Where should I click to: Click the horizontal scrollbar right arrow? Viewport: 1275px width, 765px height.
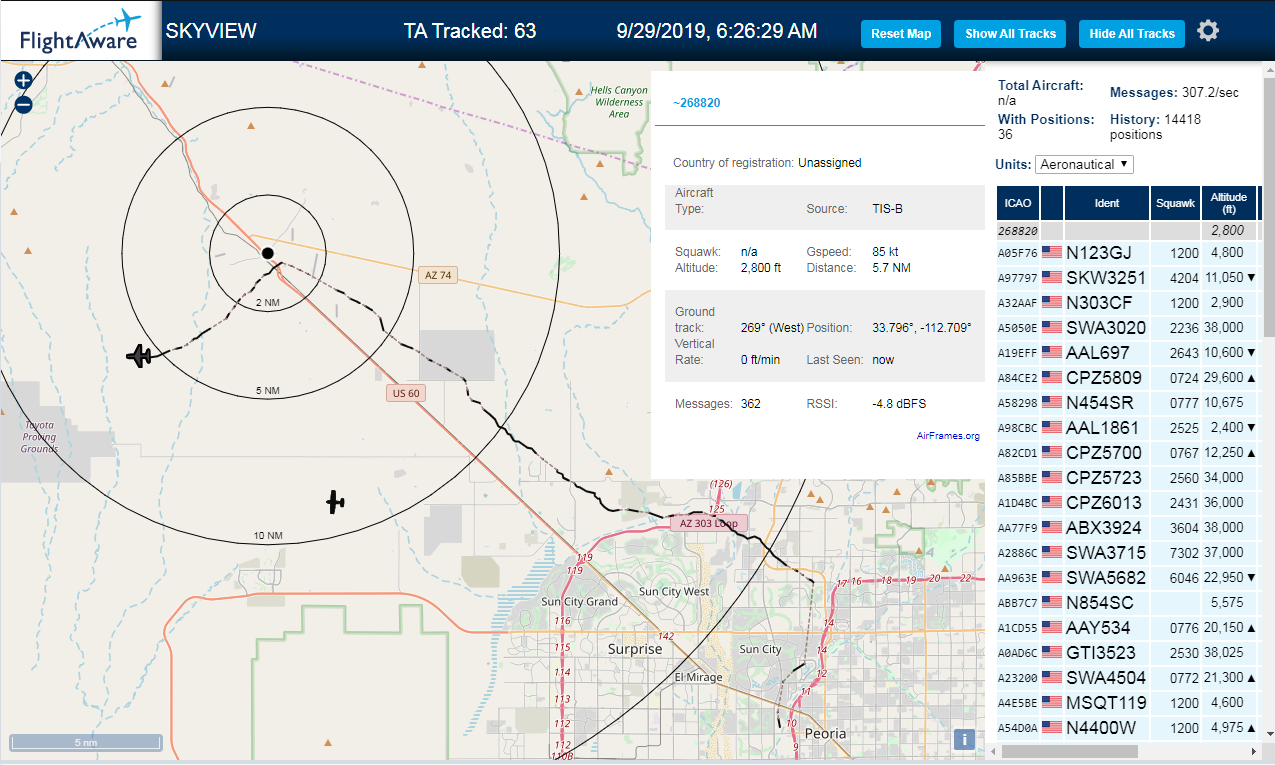point(1253,751)
